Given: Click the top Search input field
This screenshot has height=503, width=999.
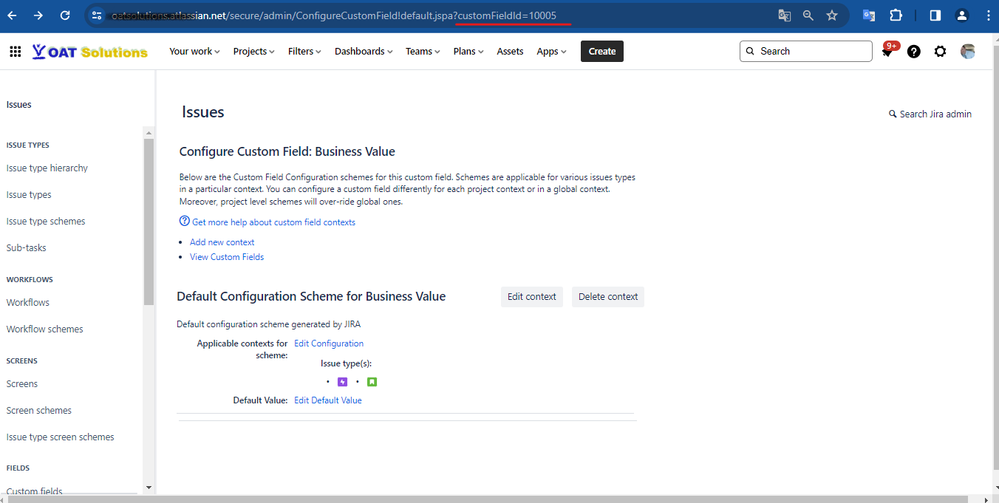Looking at the screenshot, I should pyautogui.click(x=806, y=52).
